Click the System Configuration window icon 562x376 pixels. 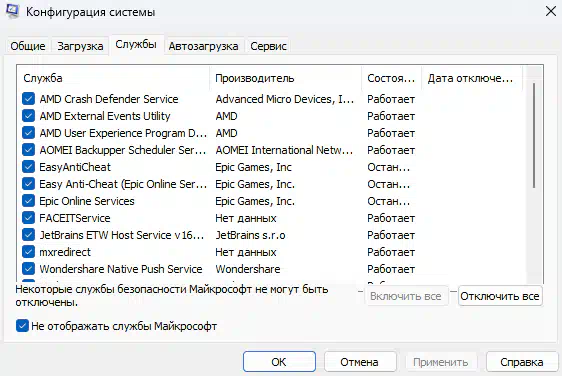tap(12, 11)
